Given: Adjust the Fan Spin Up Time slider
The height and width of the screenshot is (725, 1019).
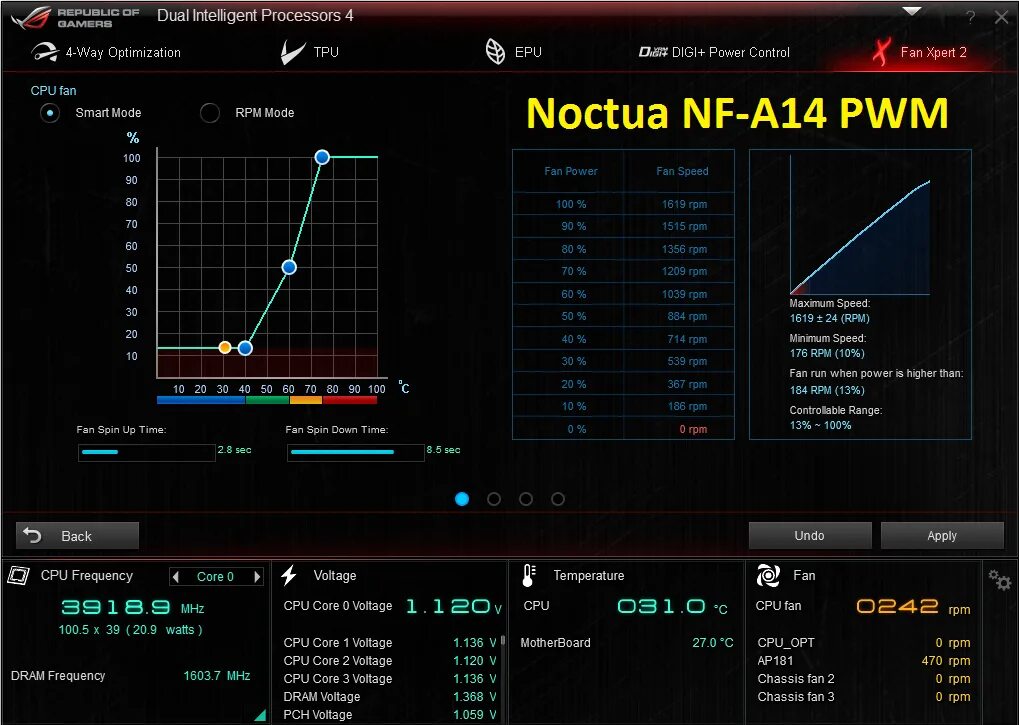Looking at the screenshot, I should pos(146,452).
